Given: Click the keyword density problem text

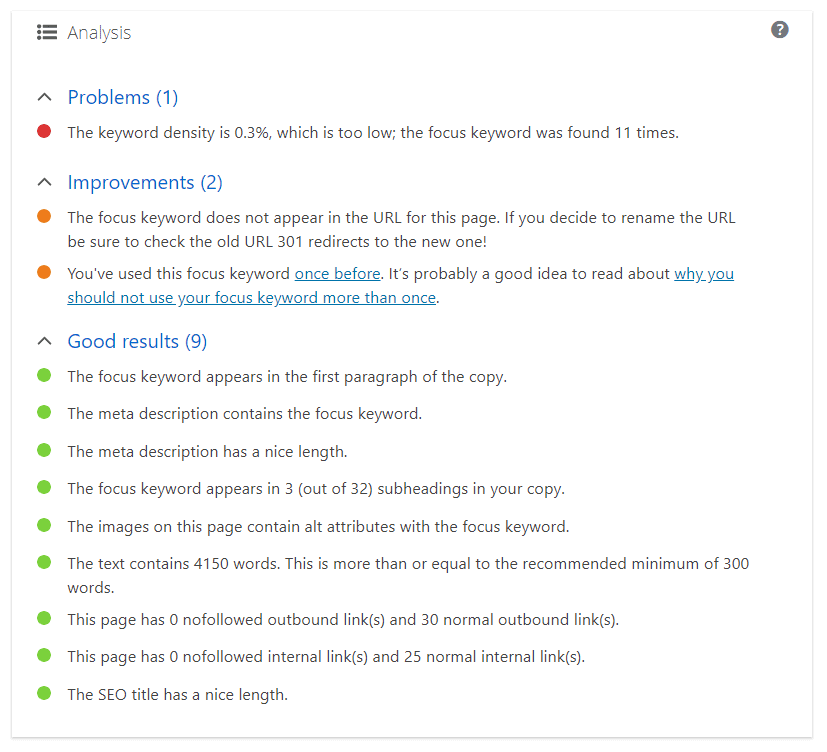Looking at the screenshot, I should [x=373, y=132].
